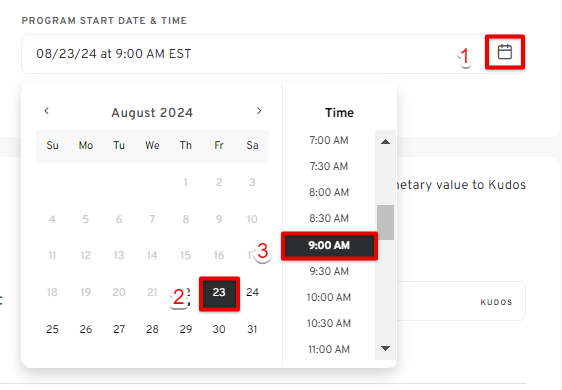The image size is (562, 390).
Task: Choose August 30 date
Action: click(x=219, y=329)
